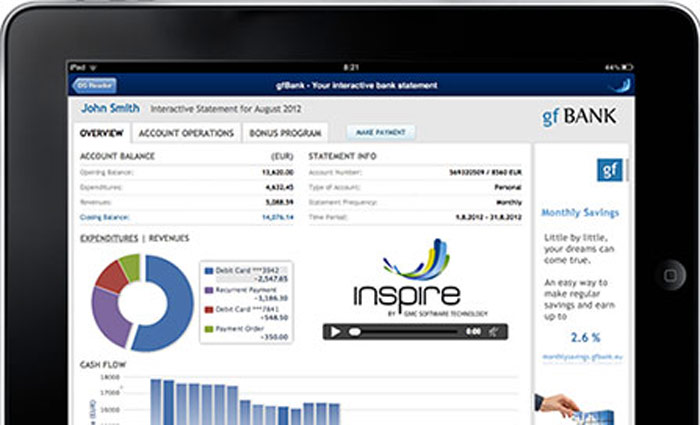Click the 14,076.14 closing balance value
700x425 pixels.
278,217
